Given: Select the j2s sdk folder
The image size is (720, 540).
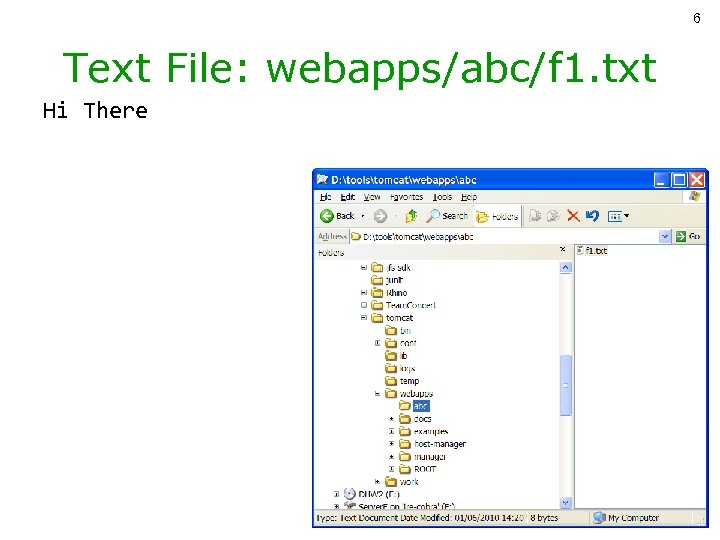Looking at the screenshot, I should point(391,267).
